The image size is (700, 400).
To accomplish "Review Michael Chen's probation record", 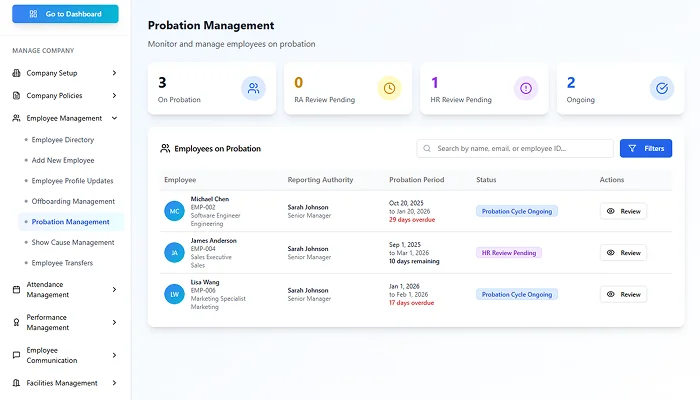I will [623, 211].
